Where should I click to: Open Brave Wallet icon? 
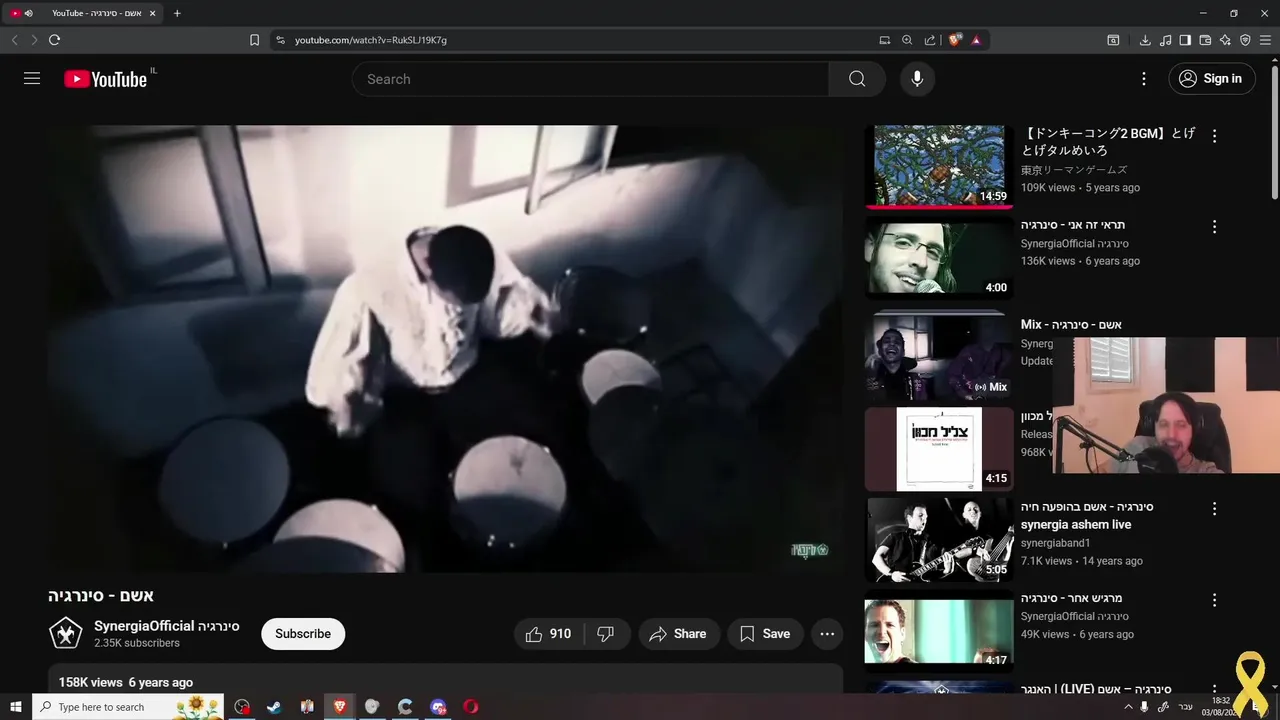[1205, 40]
